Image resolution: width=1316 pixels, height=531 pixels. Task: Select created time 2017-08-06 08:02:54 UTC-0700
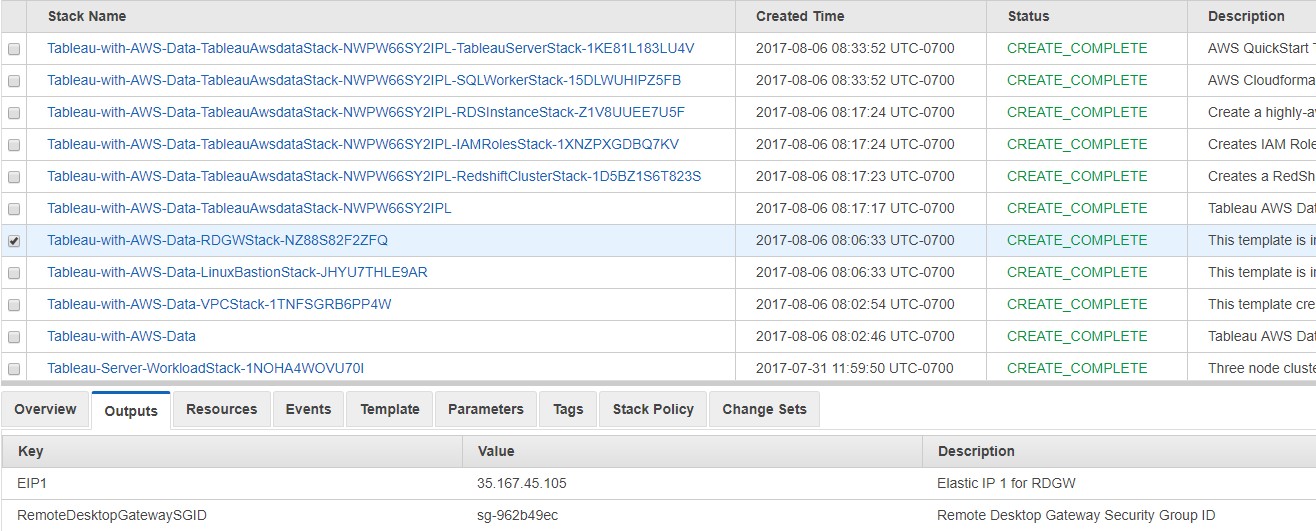[855, 304]
